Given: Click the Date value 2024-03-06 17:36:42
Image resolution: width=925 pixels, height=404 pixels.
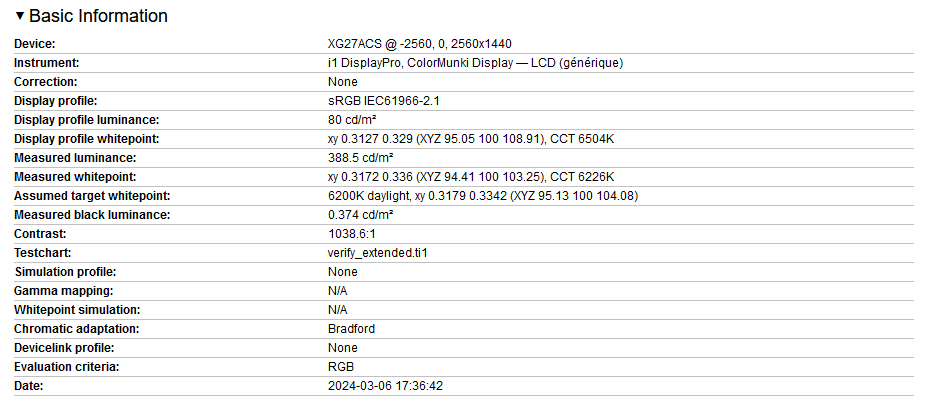Looking at the screenshot, I should [x=385, y=386].
